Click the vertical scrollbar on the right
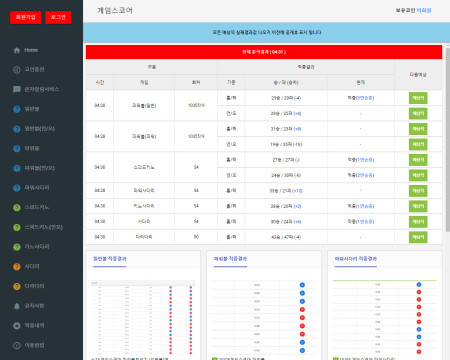The height and width of the screenshot is (360, 450). tap(448, 140)
